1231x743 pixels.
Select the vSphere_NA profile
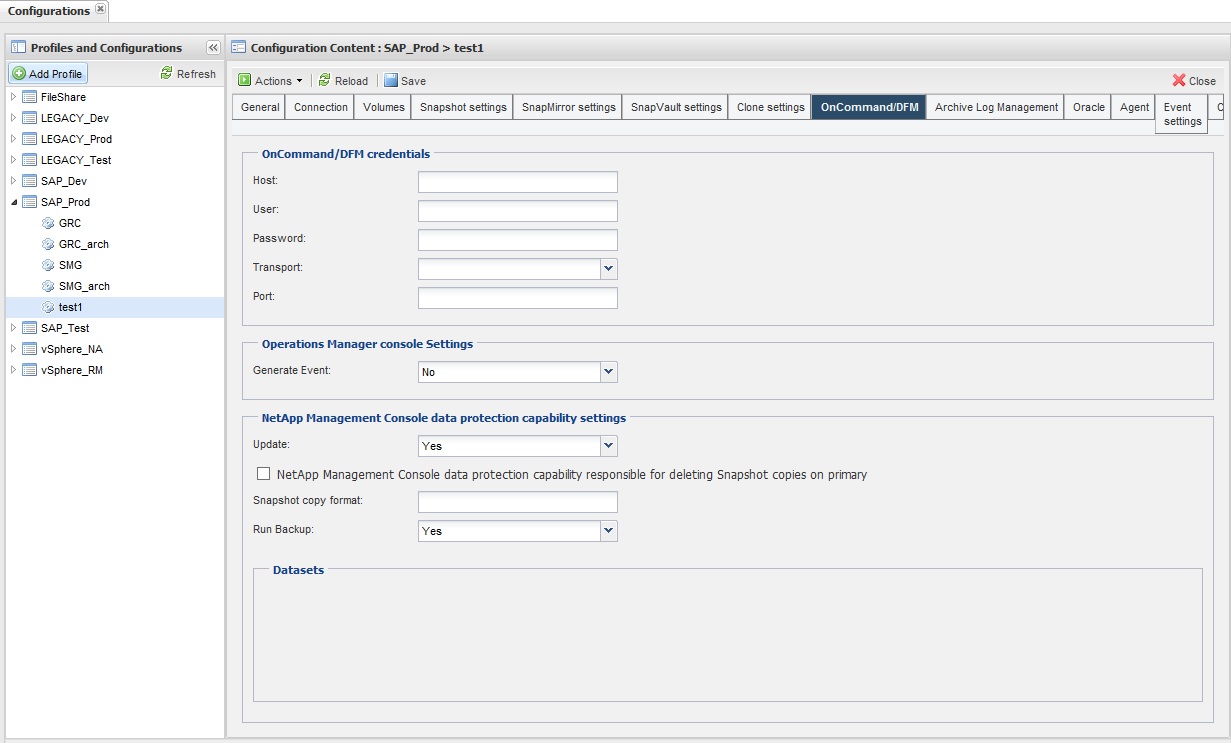coord(71,349)
